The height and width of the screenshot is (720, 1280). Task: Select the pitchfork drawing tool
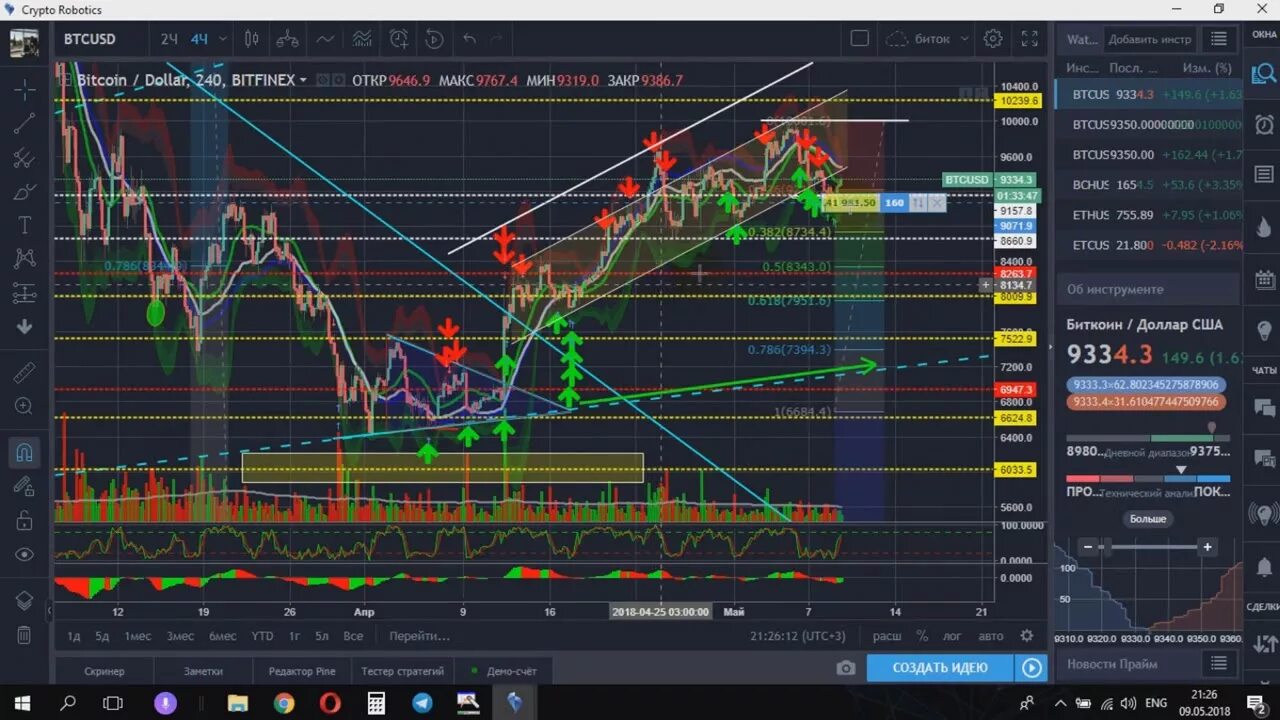[25, 157]
